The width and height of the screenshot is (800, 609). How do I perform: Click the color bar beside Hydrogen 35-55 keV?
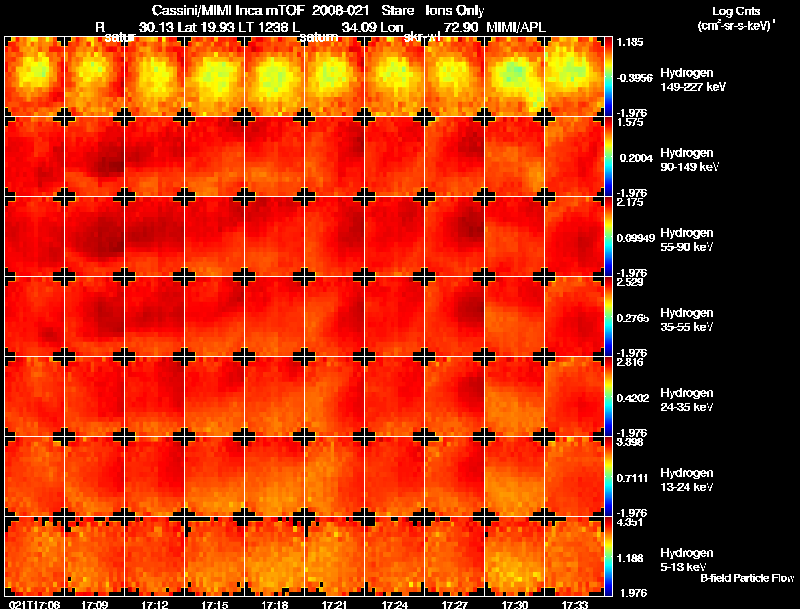(x=608, y=317)
